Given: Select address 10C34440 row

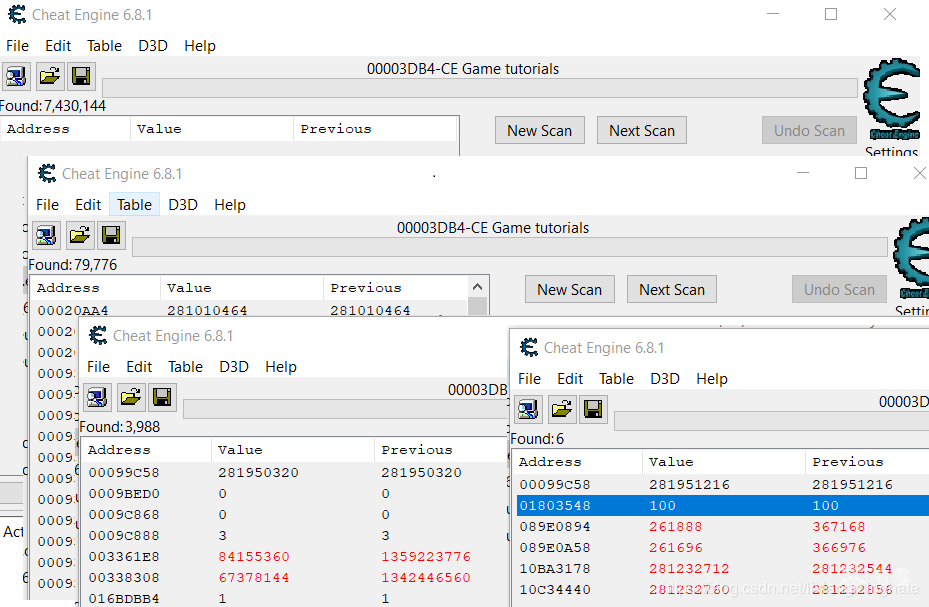Looking at the screenshot, I should [723, 590].
